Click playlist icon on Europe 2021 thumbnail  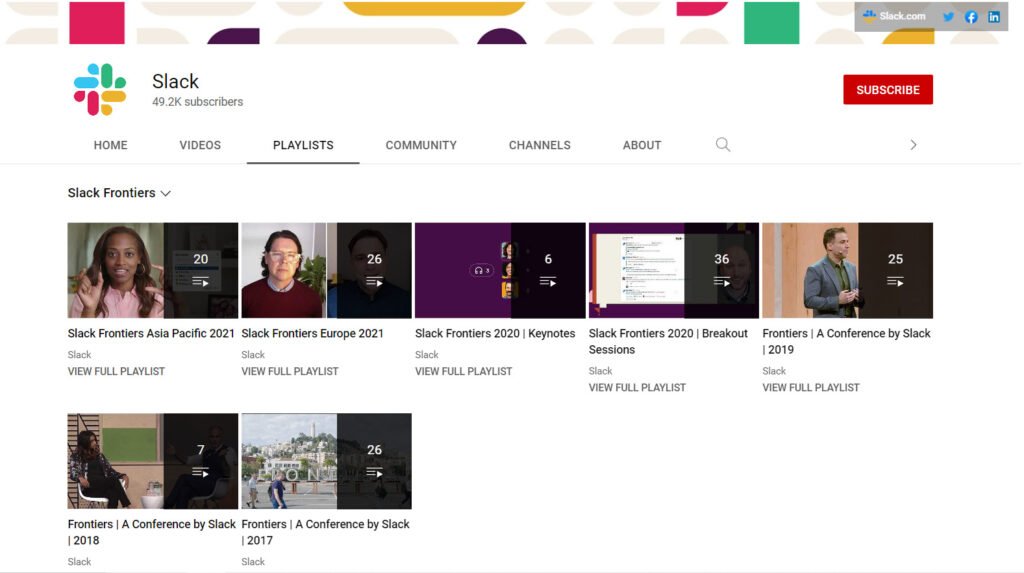tap(374, 282)
